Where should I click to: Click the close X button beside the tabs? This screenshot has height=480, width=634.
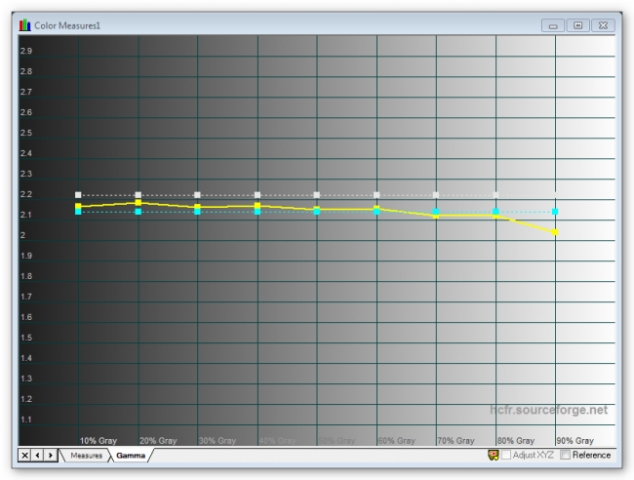[x=26, y=455]
